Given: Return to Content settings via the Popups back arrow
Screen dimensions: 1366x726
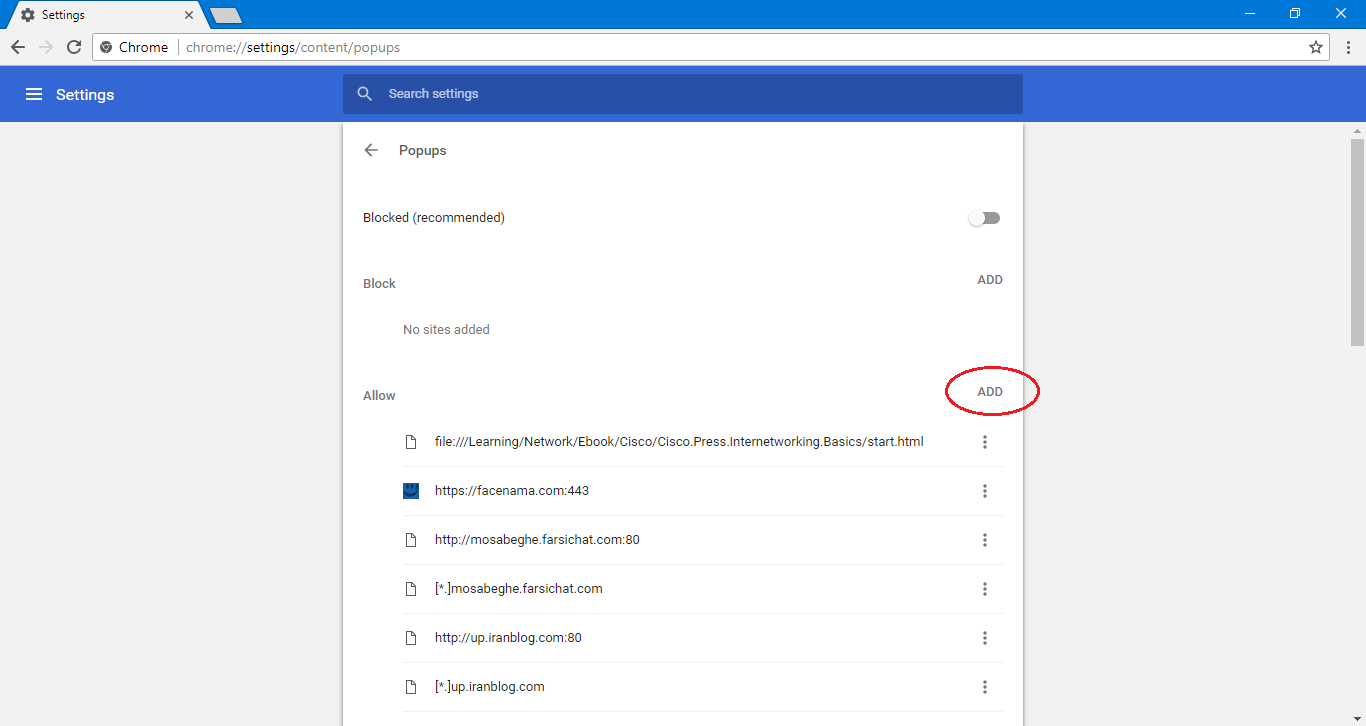Looking at the screenshot, I should (x=371, y=150).
